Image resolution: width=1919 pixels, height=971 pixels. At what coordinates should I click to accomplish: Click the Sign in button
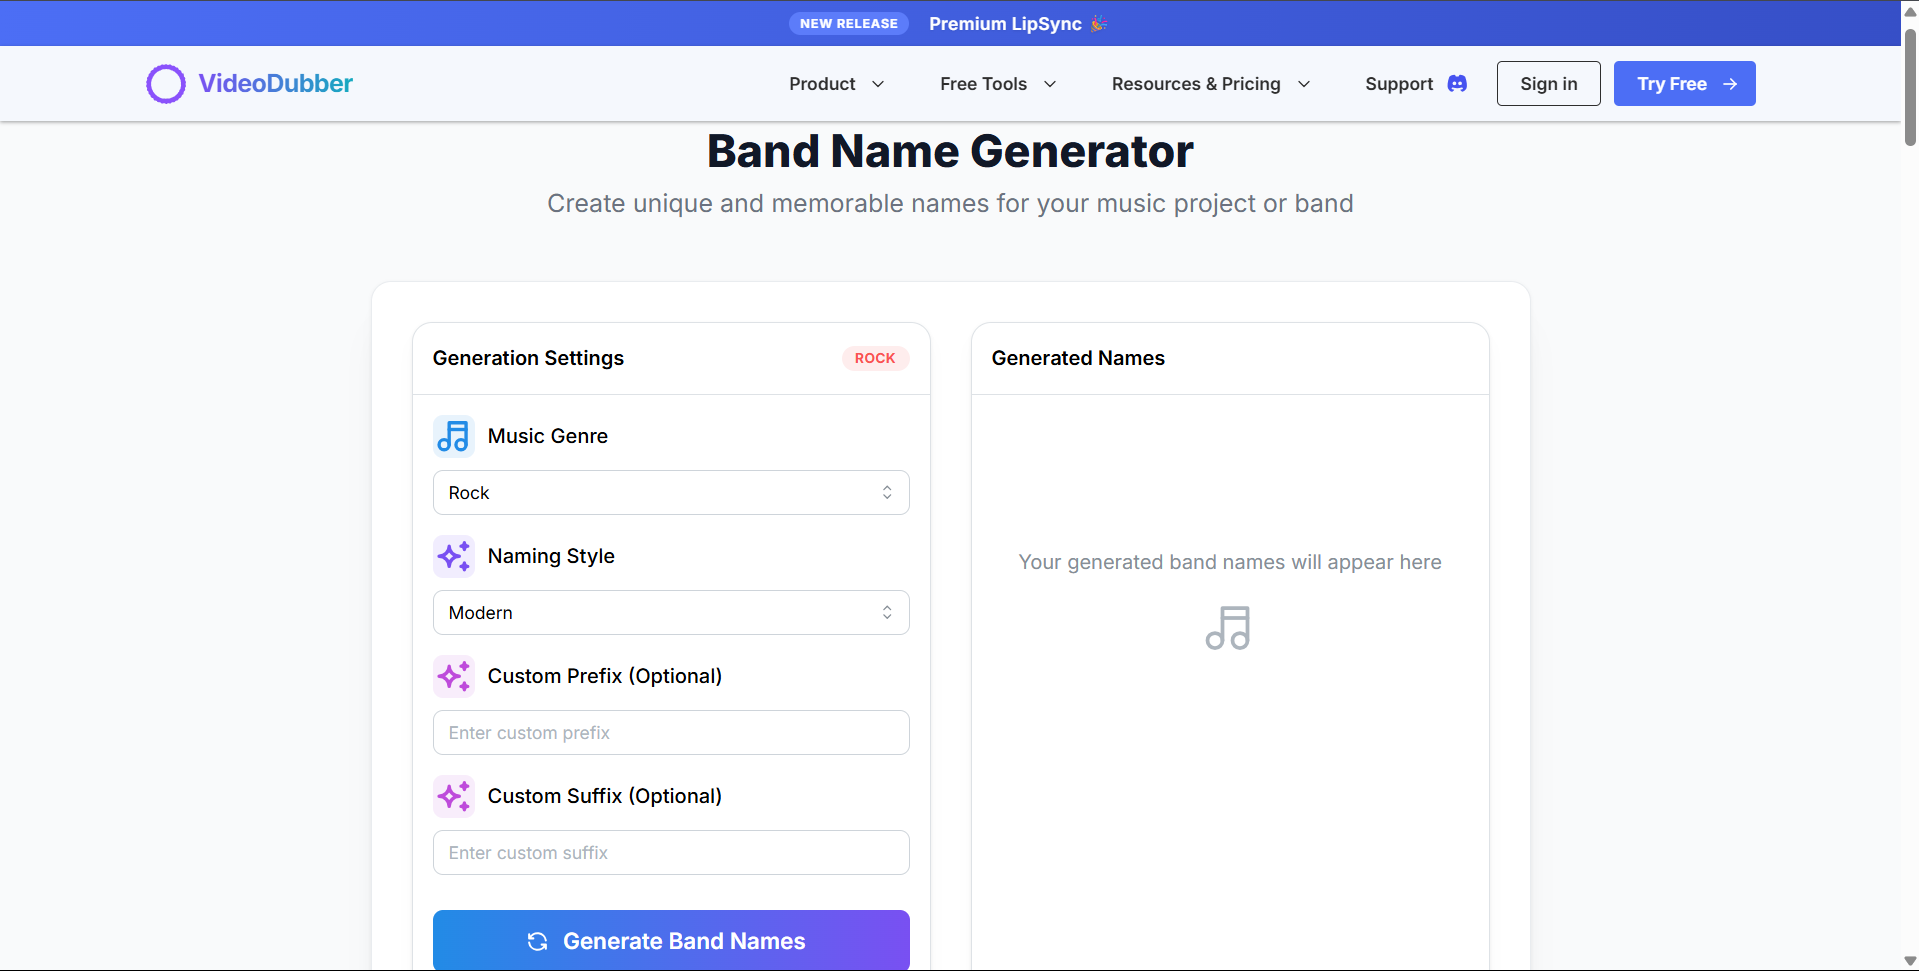1548,84
